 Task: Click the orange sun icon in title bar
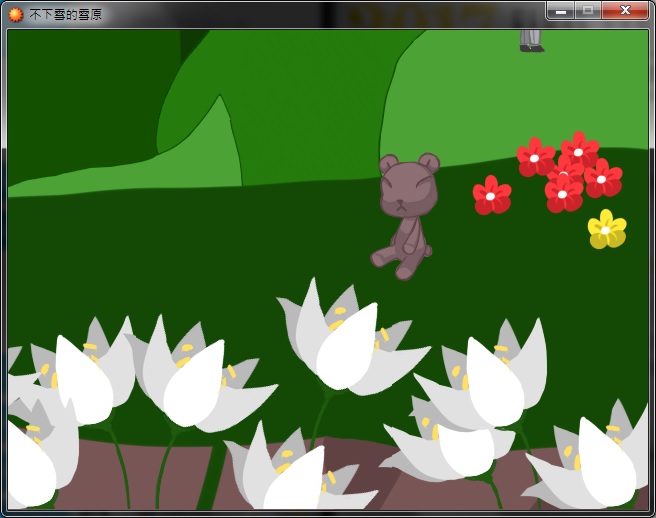[15, 15]
